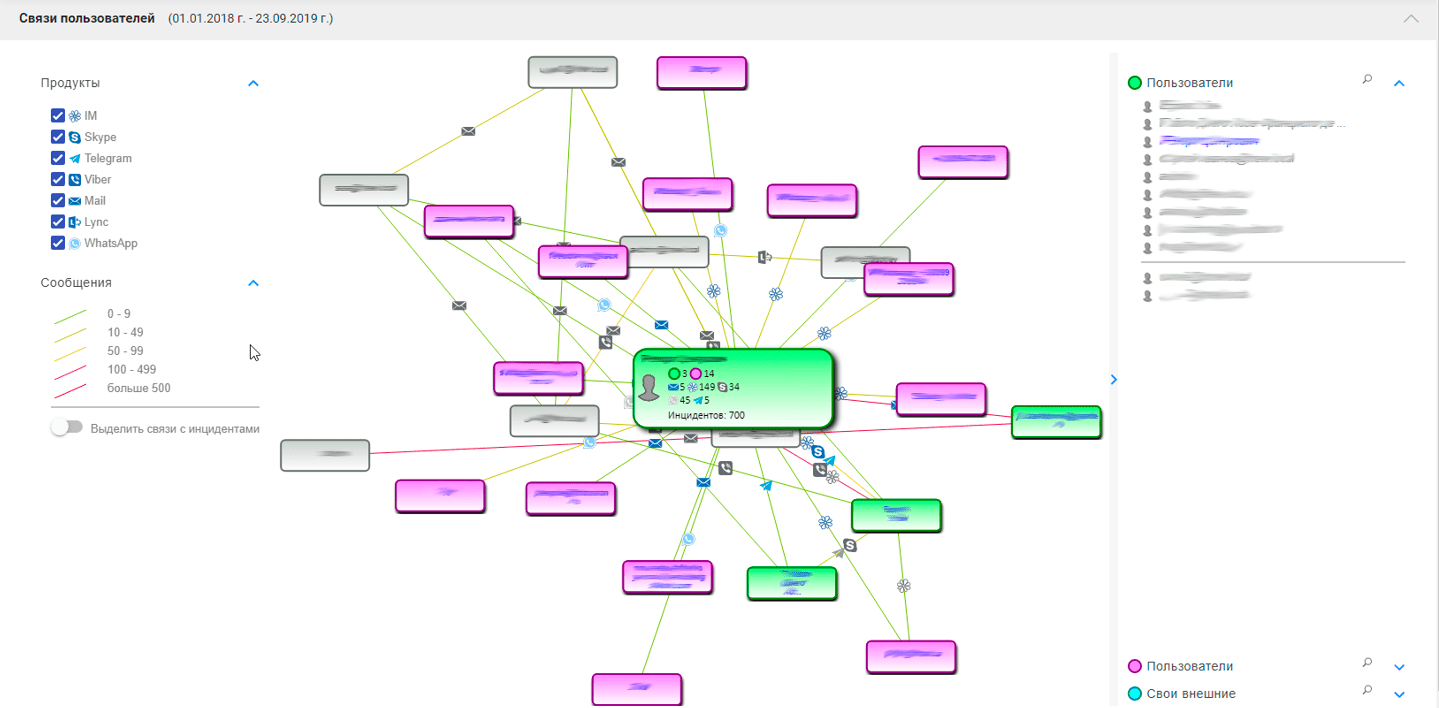Select the central node with Инцидентов: 700
The width and height of the screenshot is (1439, 708).
point(733,388)
